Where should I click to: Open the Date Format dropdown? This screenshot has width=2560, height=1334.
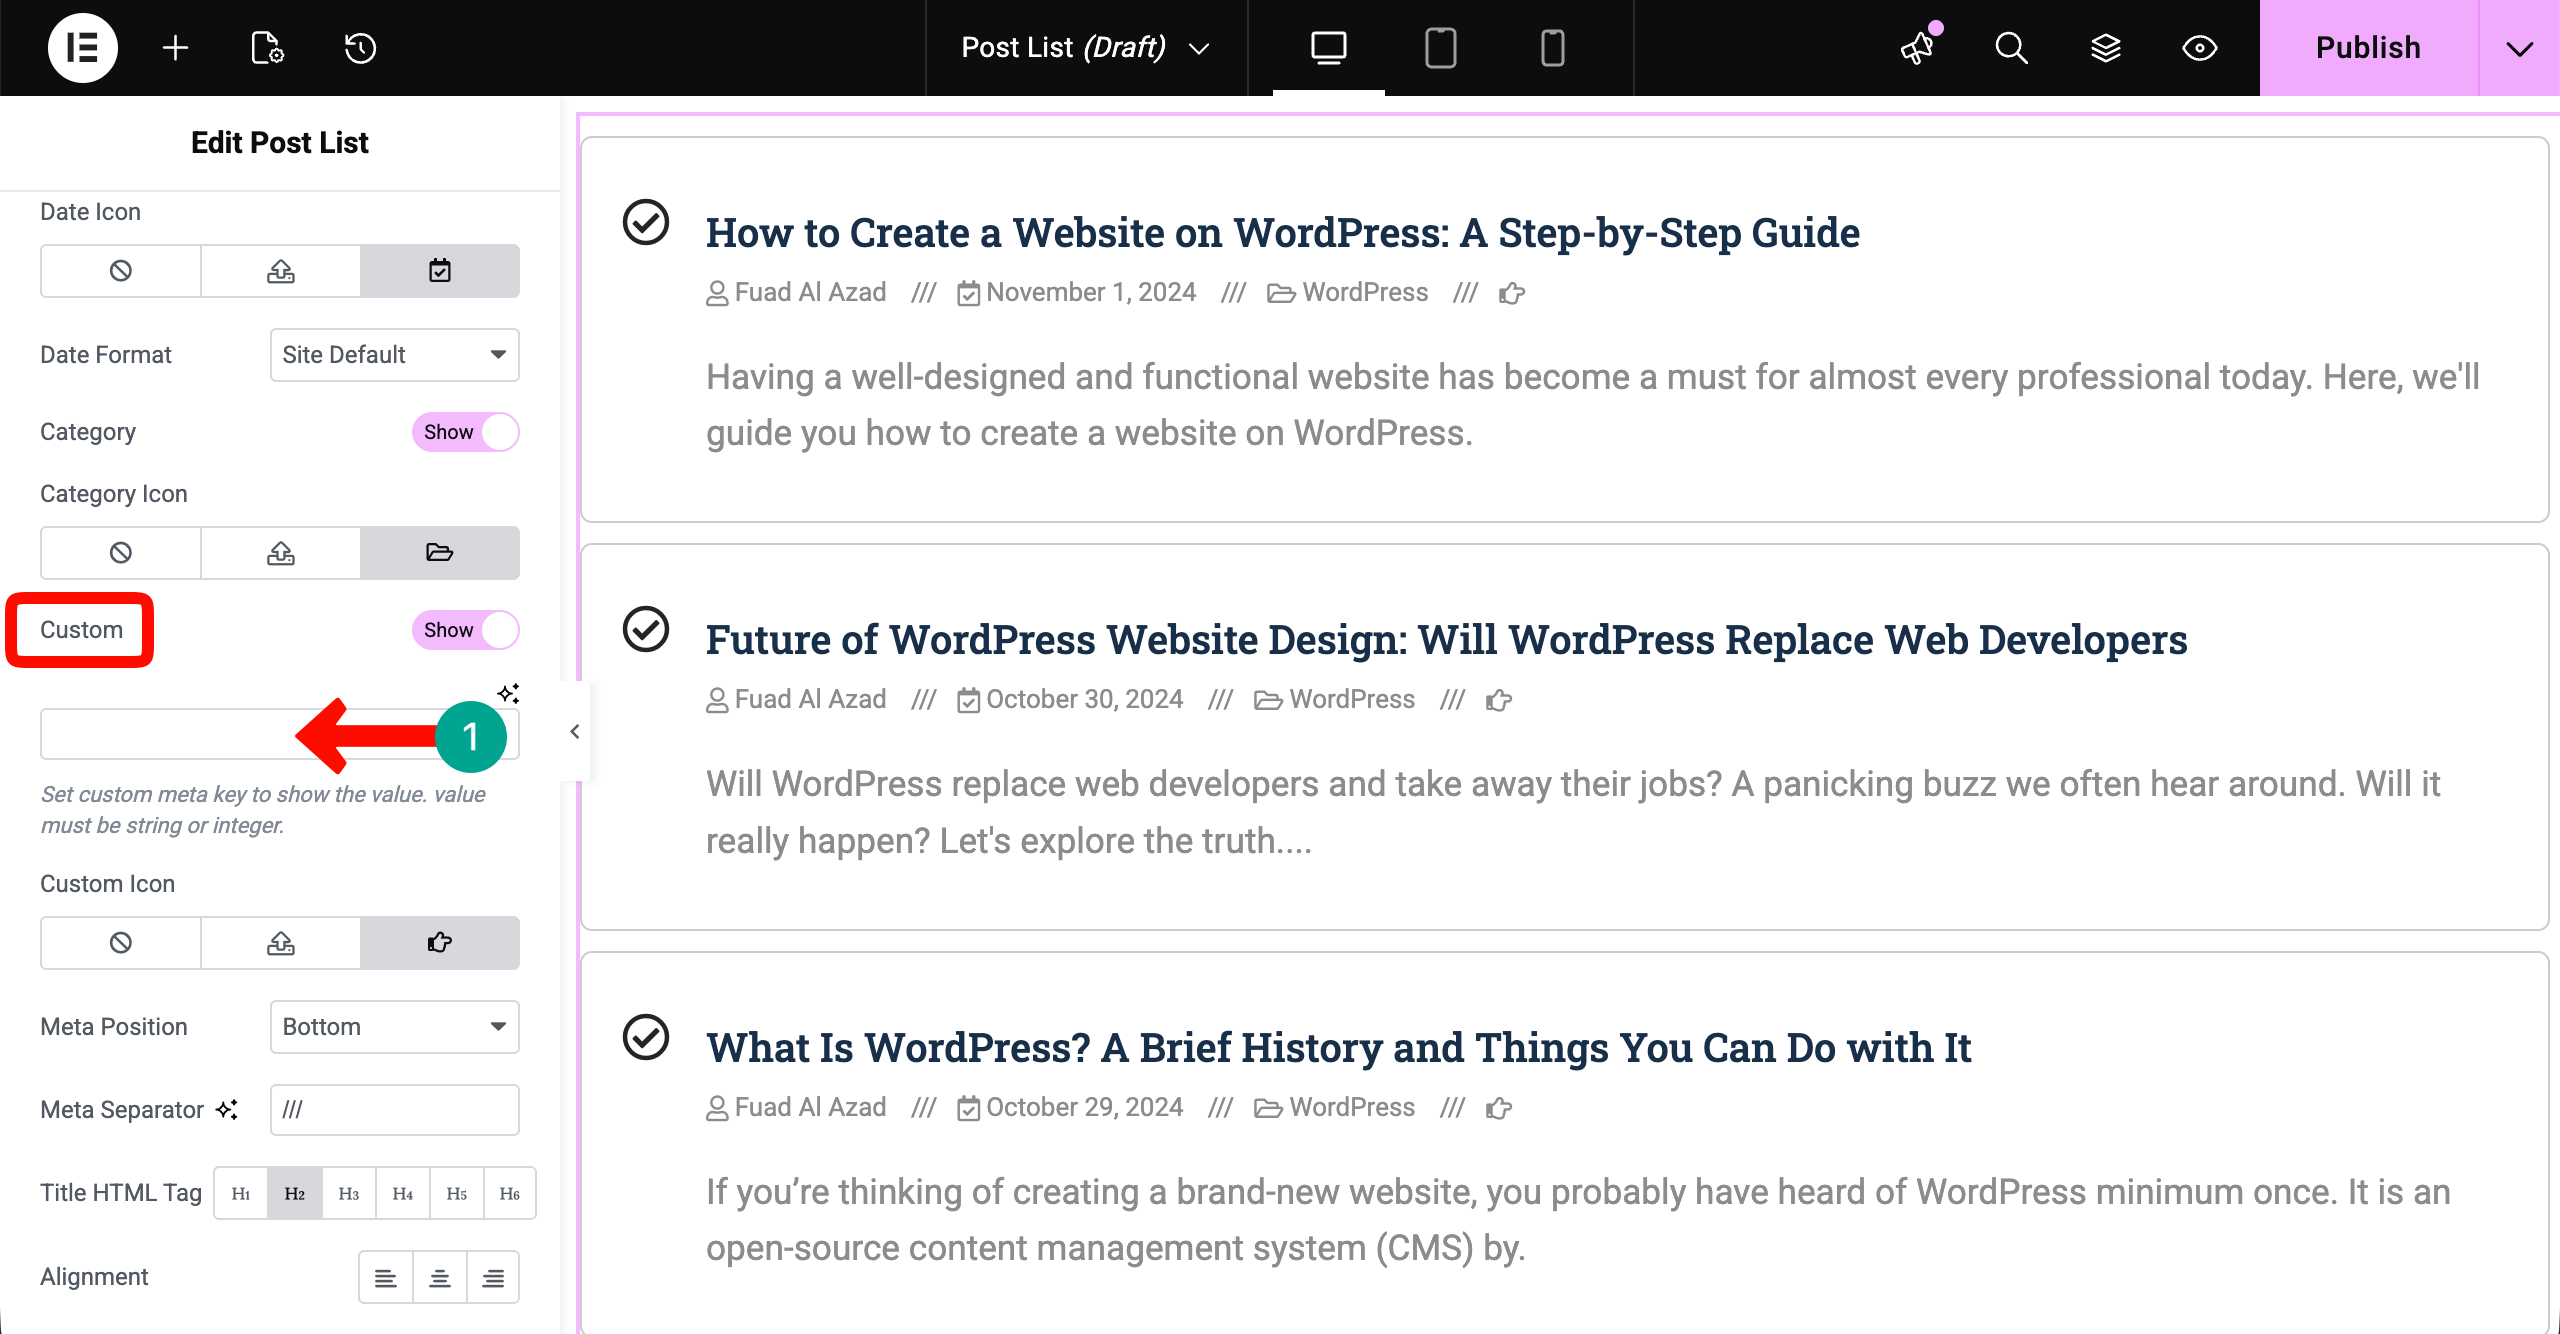tap(394, 354)
